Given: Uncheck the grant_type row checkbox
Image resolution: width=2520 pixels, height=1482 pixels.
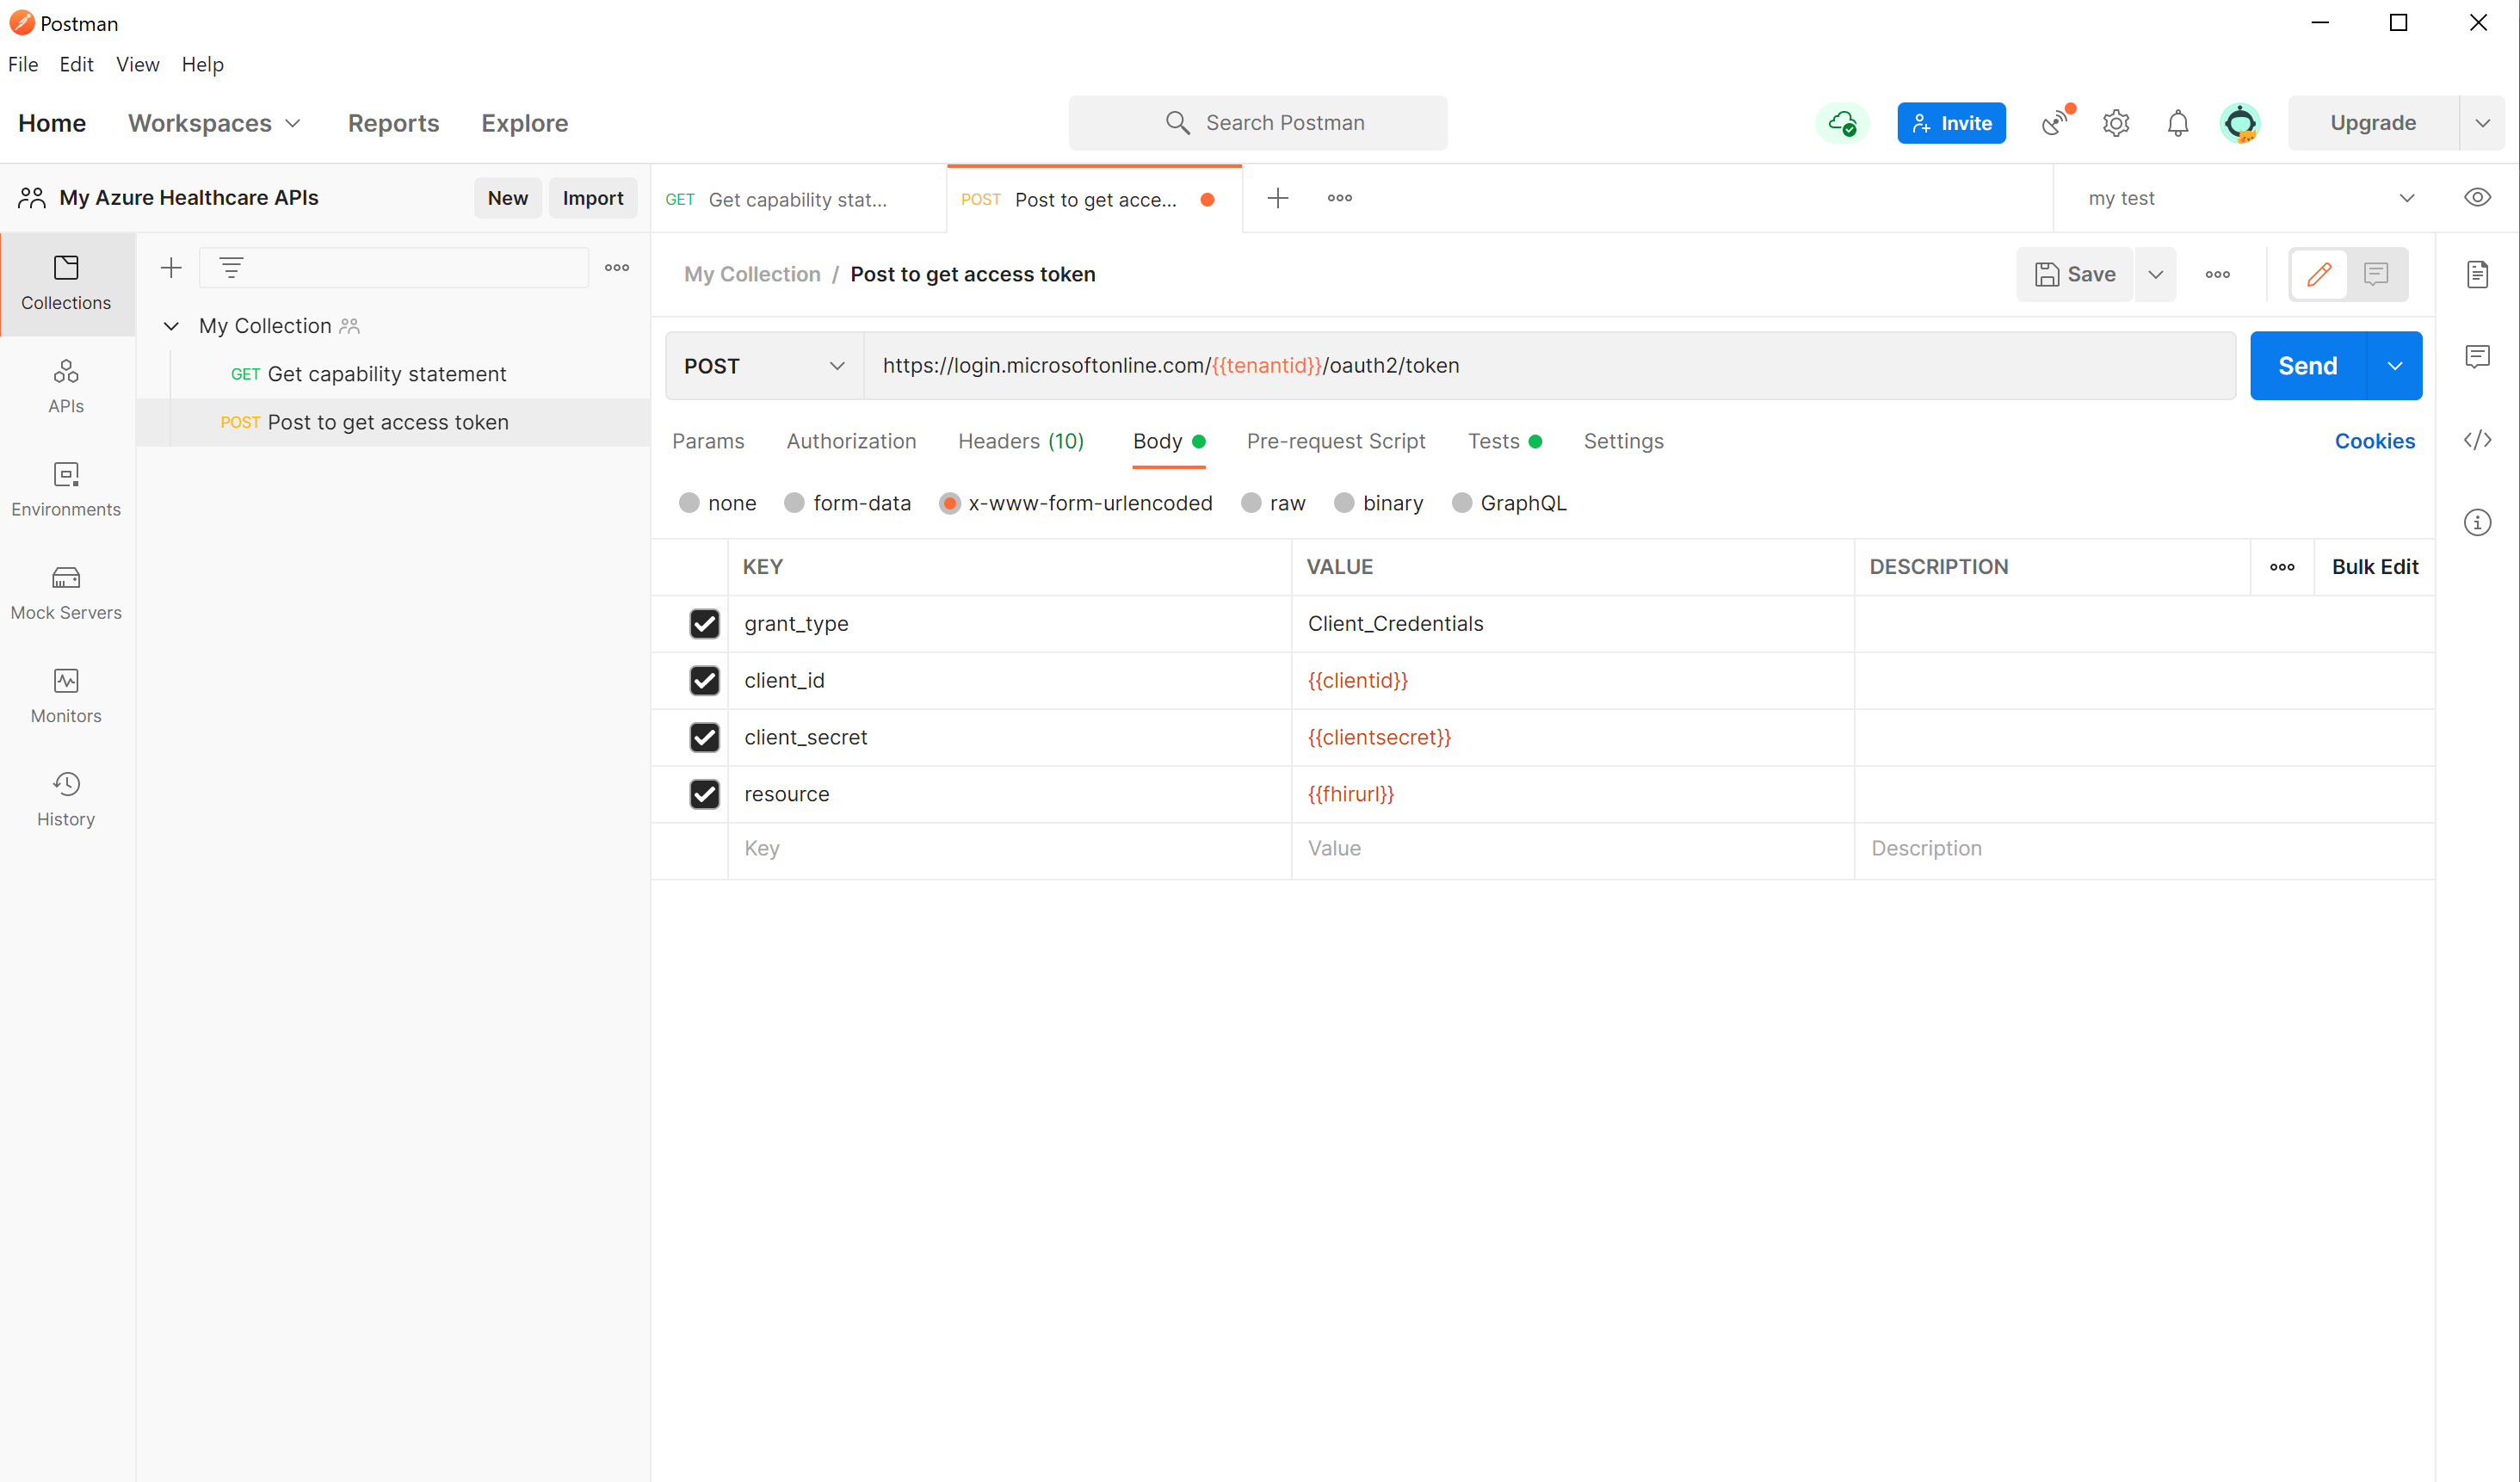Looking at the screenshot, I should coord(704,624).
